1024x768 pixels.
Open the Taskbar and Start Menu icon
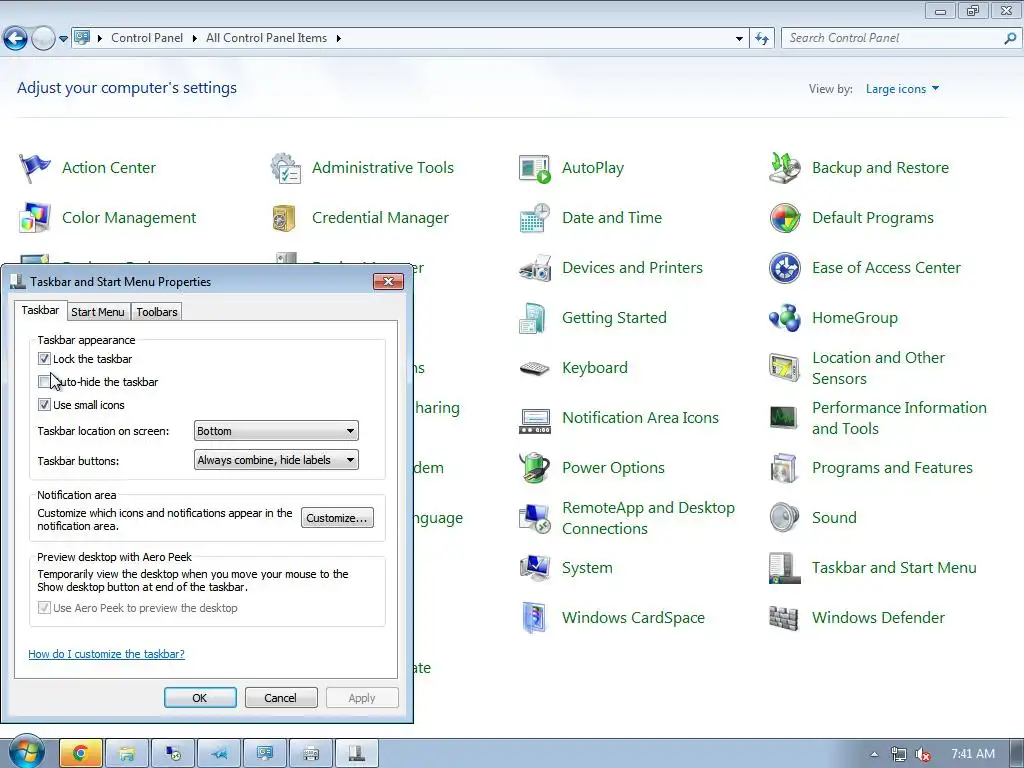[x=784, y=568]
